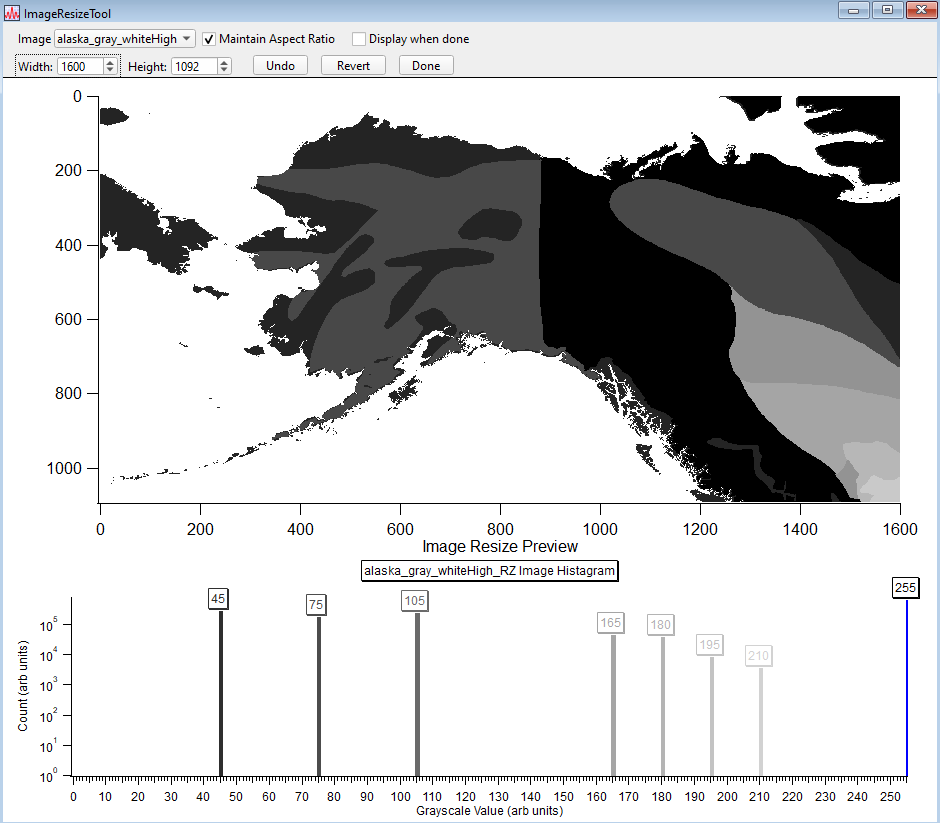
Task: Increase Width using the up arrow
Action: tap(110, 62)
